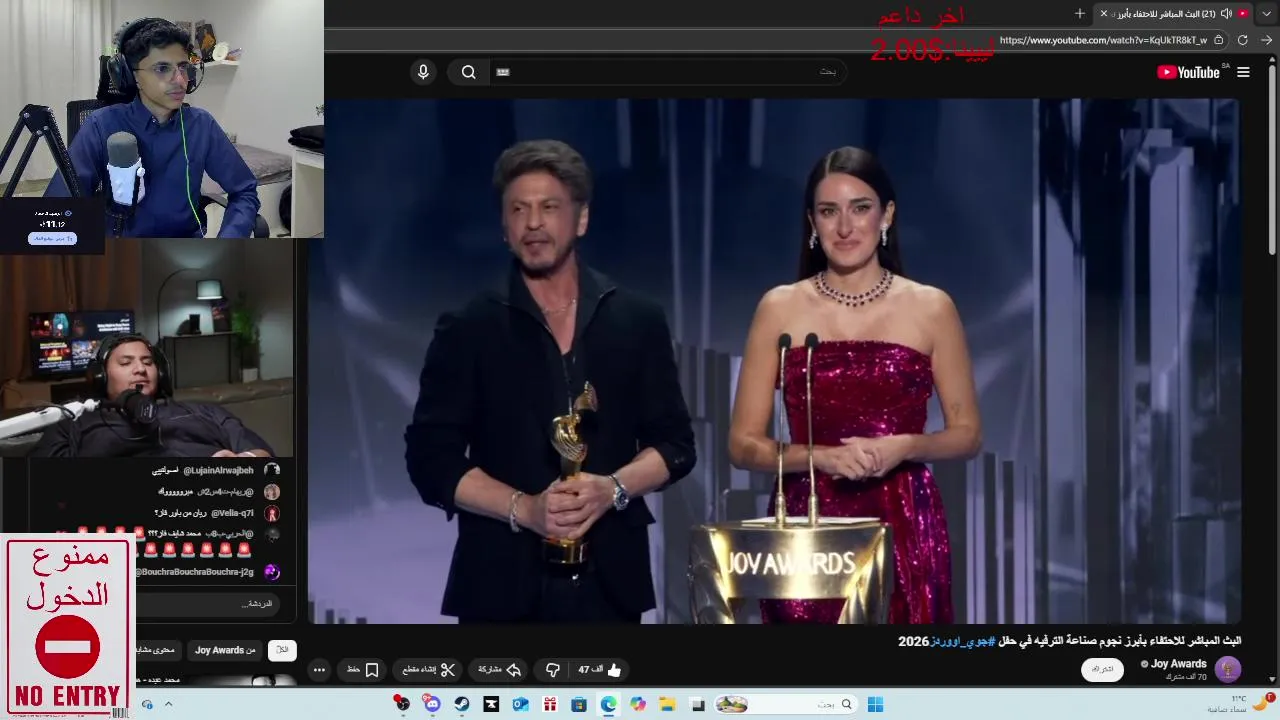Click the YouTube voice search microphone icon
The height and width of the screenshot is (720, 1280).
[x=423, y=72]
